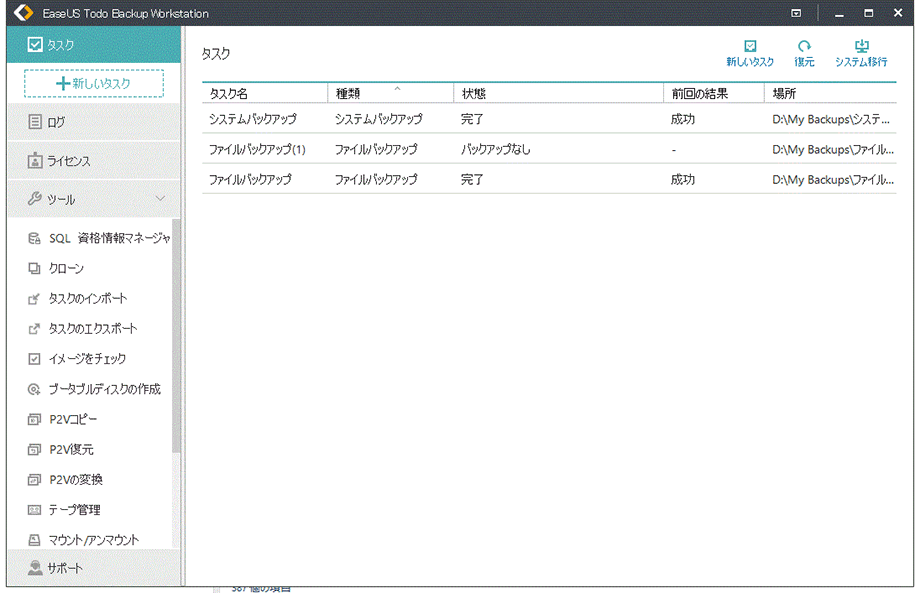Click the 復元 restore arrow icon
Image resolution: width=920 pixels, height=593 pixels.
[x=804, y=46]
